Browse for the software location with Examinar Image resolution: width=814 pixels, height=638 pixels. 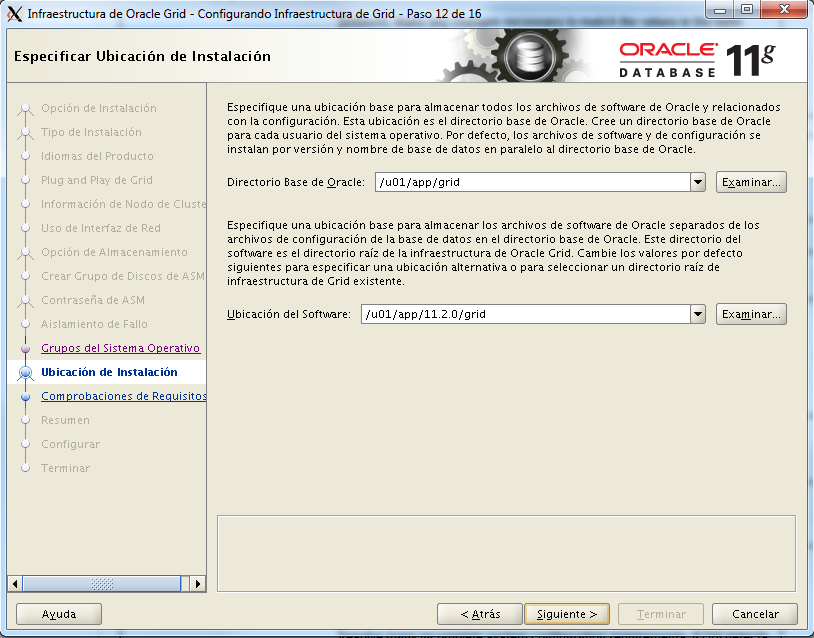[751, 314]
